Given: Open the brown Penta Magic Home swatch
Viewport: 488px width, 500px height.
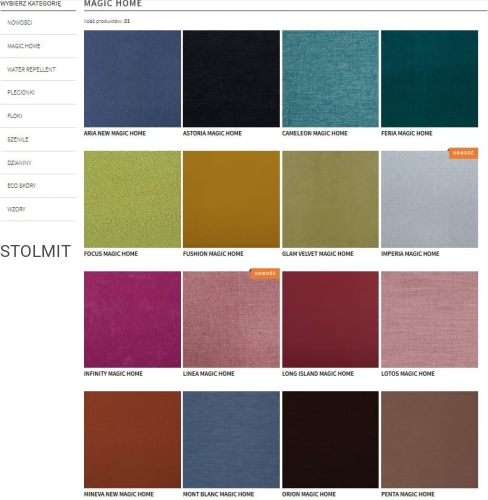Looking at the screenshot, I should 429,440.
